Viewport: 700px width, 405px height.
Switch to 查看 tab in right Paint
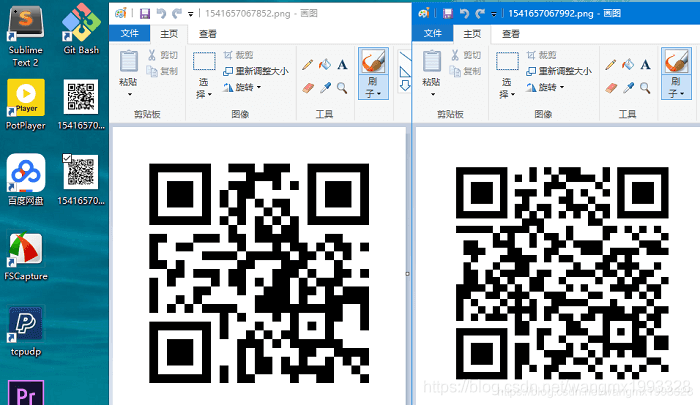pos(511,34)
